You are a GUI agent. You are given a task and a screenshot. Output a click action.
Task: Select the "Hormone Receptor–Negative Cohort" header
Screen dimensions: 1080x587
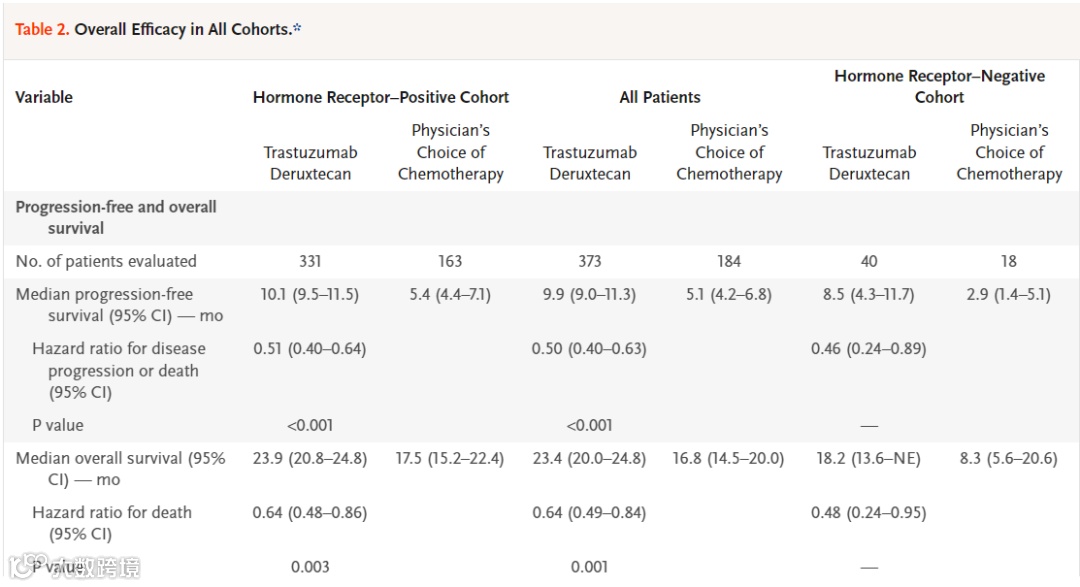pos(939,87)
